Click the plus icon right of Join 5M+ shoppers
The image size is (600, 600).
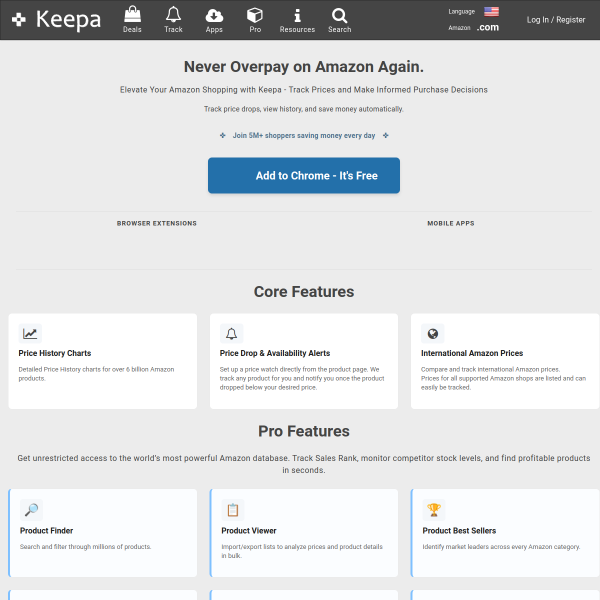tap(386, 135)
